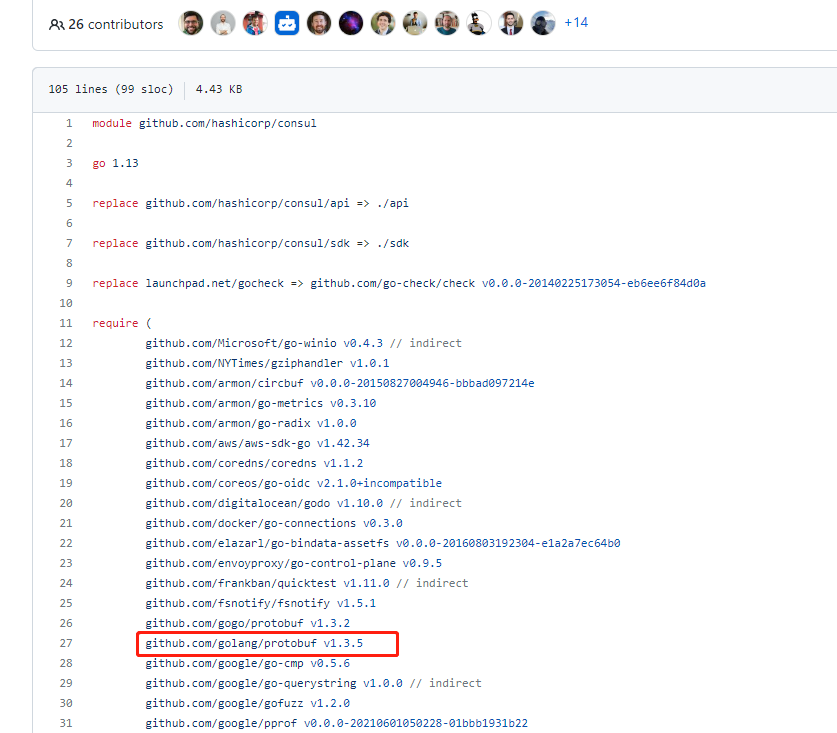Click the 26 contributors label
837x733 pixels.
pyautogui.click(x=116, y=25)
